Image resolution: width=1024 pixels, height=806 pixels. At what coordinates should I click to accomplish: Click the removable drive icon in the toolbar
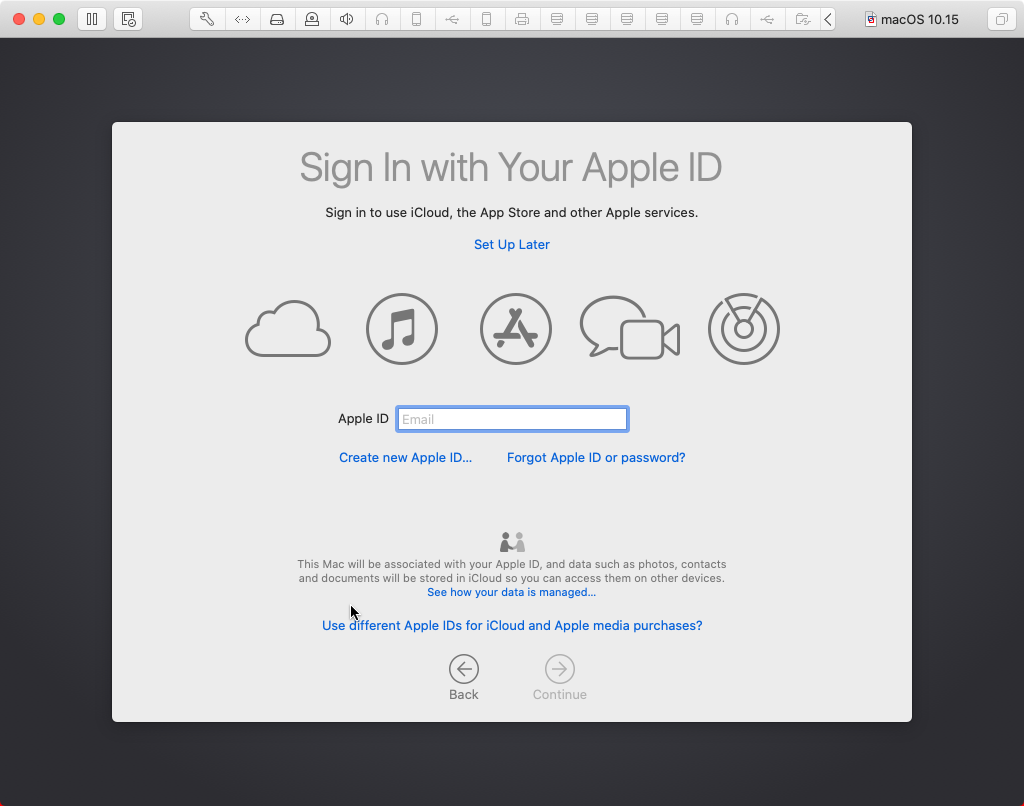click(x=277, y=18)
